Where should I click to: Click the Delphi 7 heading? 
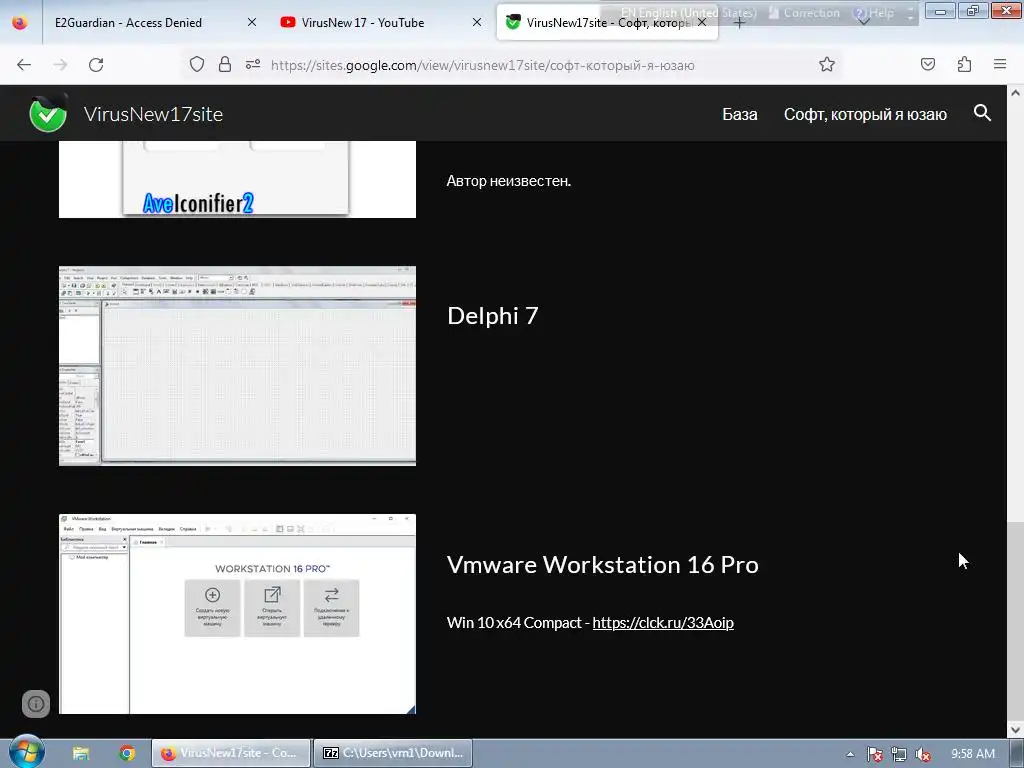tap(493, 315)
